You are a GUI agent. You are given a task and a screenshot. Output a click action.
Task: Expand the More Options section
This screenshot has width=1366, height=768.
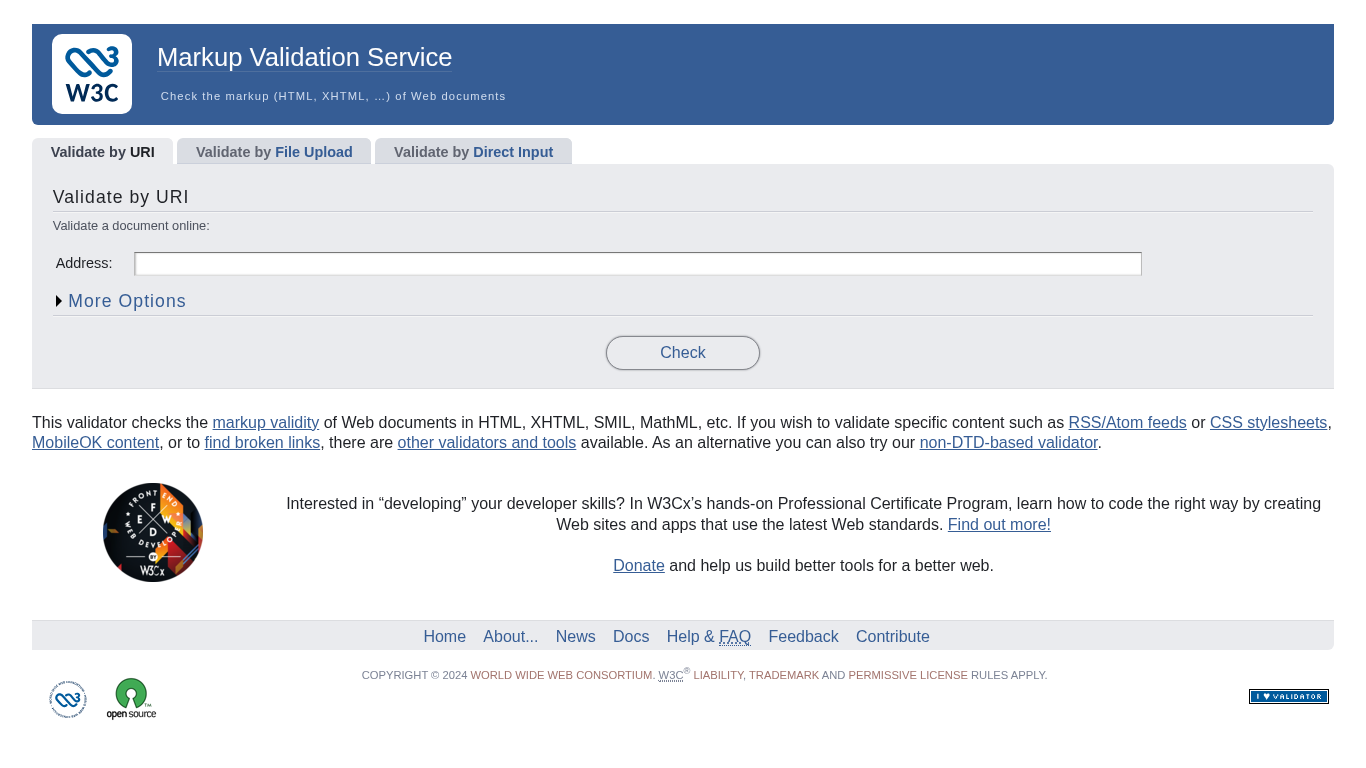pyautogui.click(x=126, y=301)
